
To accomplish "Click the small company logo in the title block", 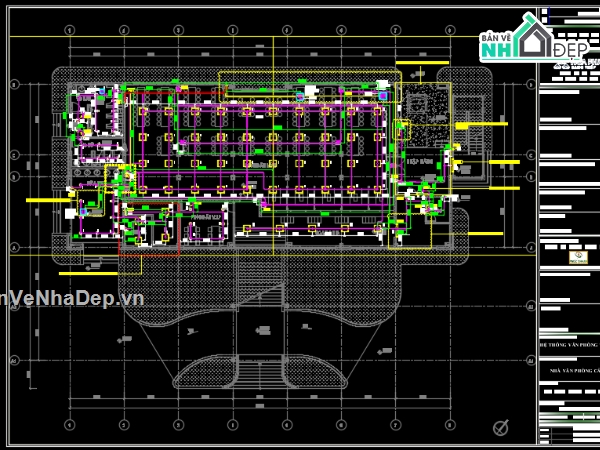I will [x=578, y=257].
